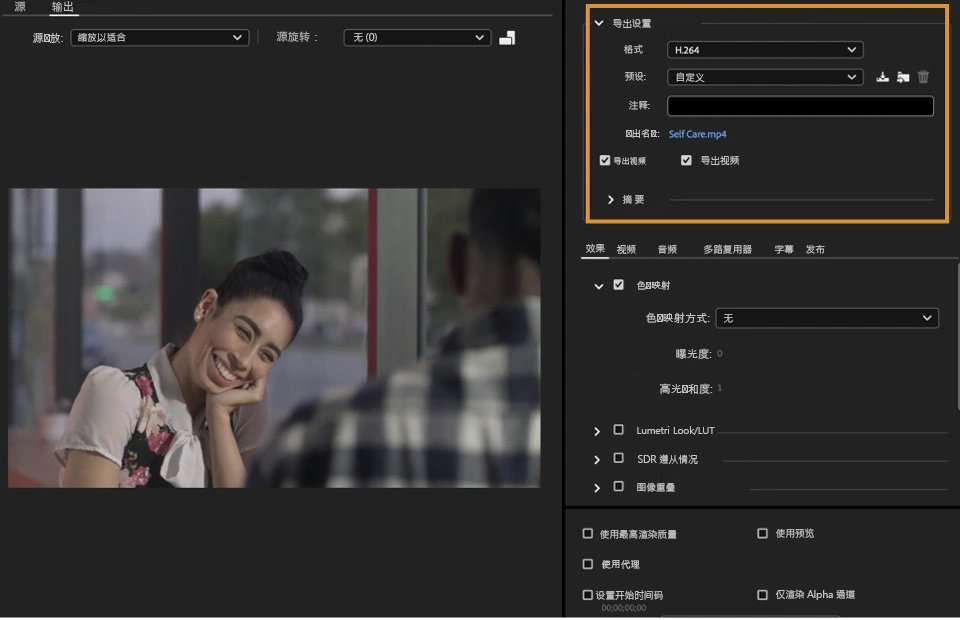Viewport: 960px width, 620px height.
Task: Enable 使用最高渲染质量 checkbox
Action: click(x=588, y=534)
